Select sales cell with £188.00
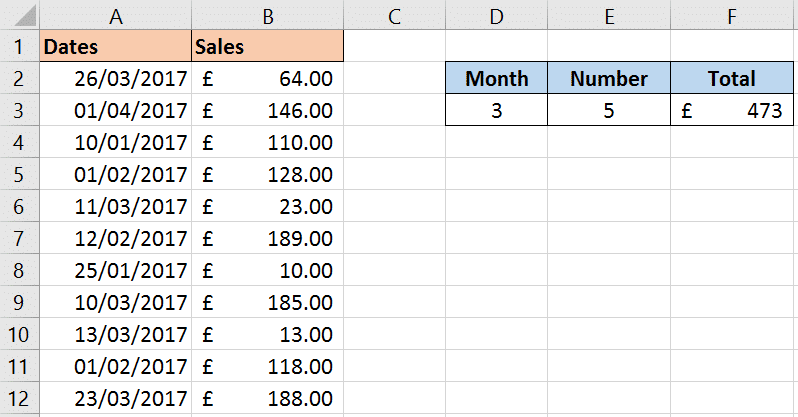Image resolution: width=798 pixels, height=417 pixels. 268,398
